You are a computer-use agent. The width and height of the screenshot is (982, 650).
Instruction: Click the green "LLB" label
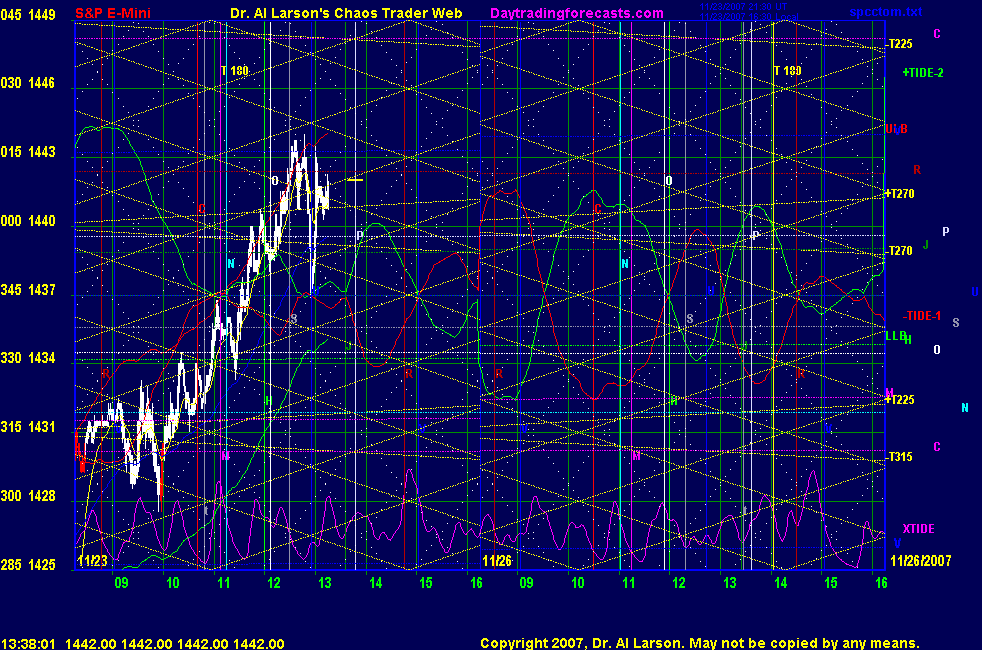(896, 336)
